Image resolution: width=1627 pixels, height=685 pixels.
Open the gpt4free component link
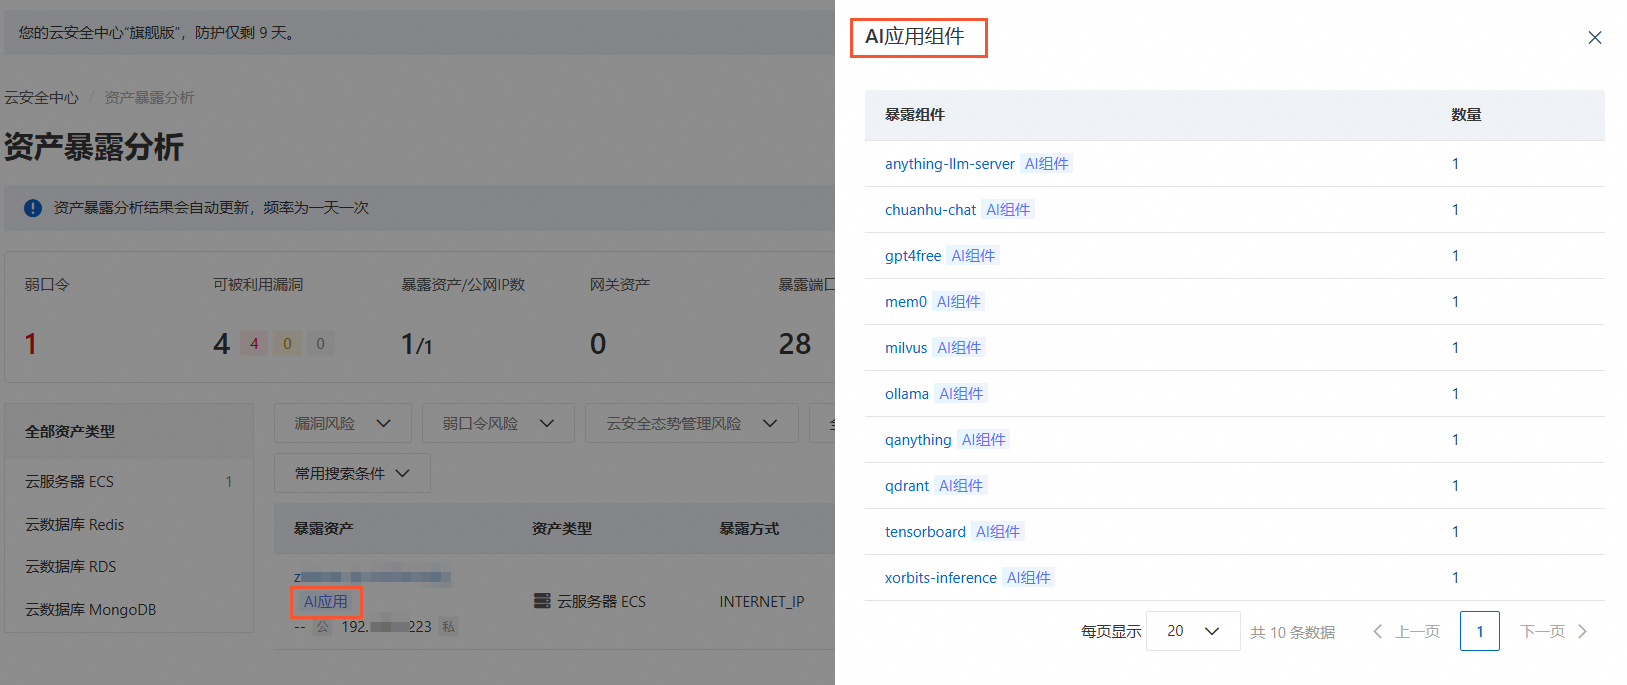pos(913,256)
